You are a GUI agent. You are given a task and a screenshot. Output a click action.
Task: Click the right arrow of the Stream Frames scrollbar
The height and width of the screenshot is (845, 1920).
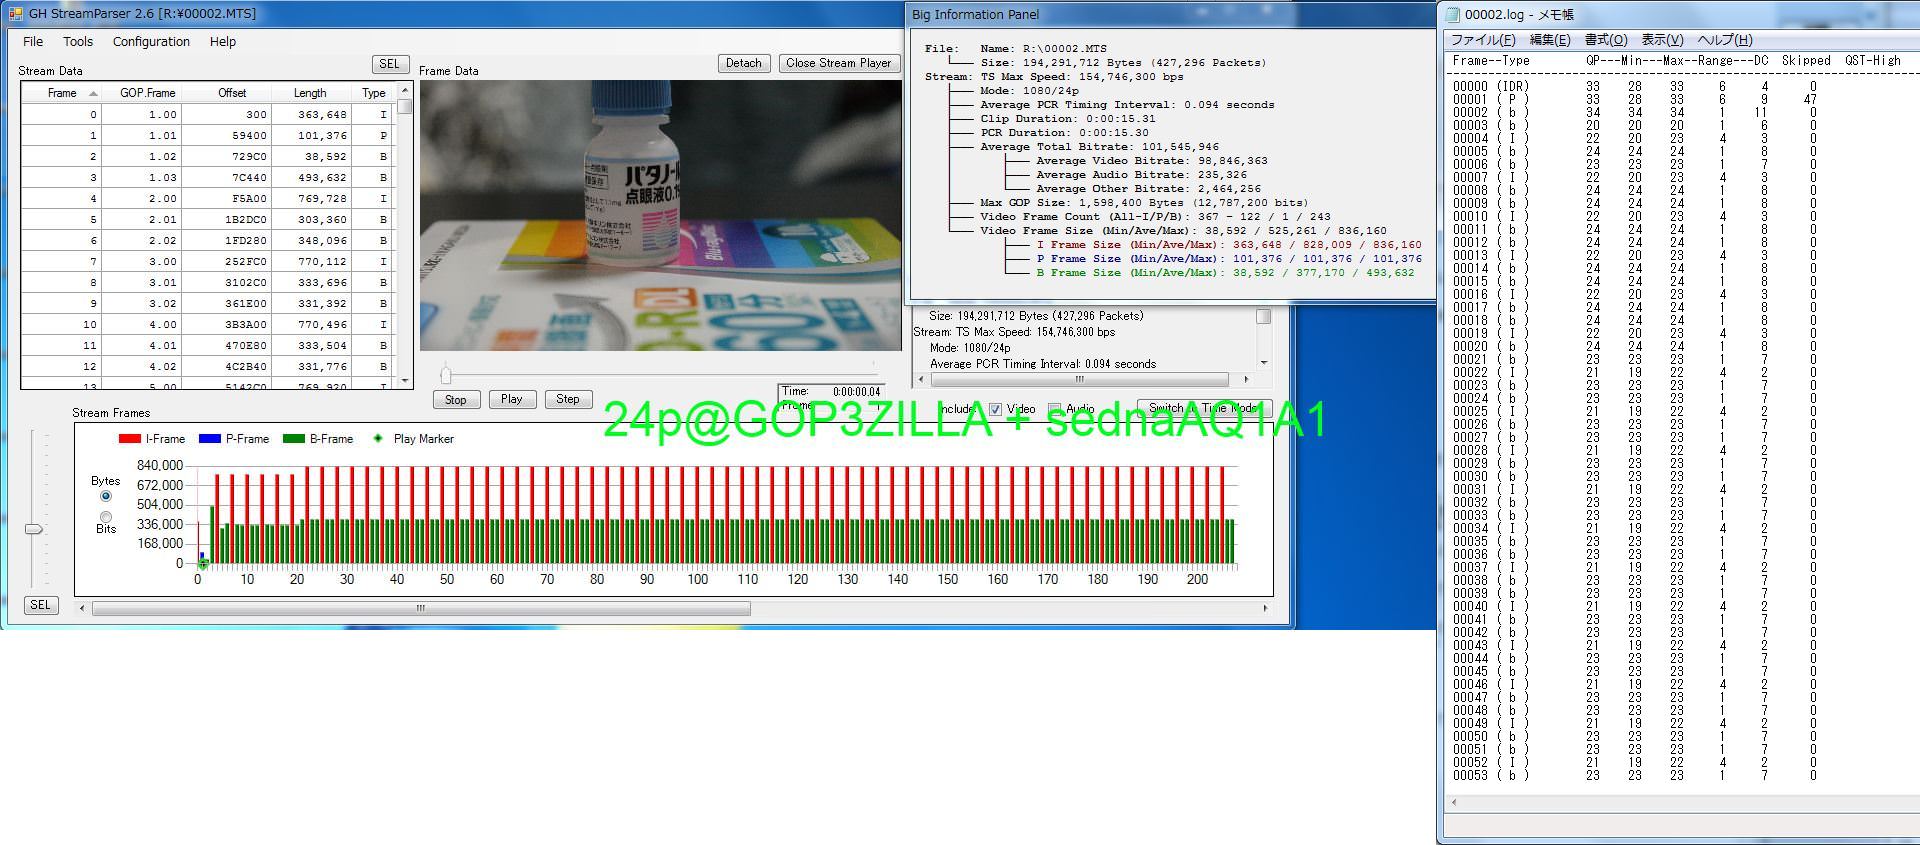tap(1265, 608)
